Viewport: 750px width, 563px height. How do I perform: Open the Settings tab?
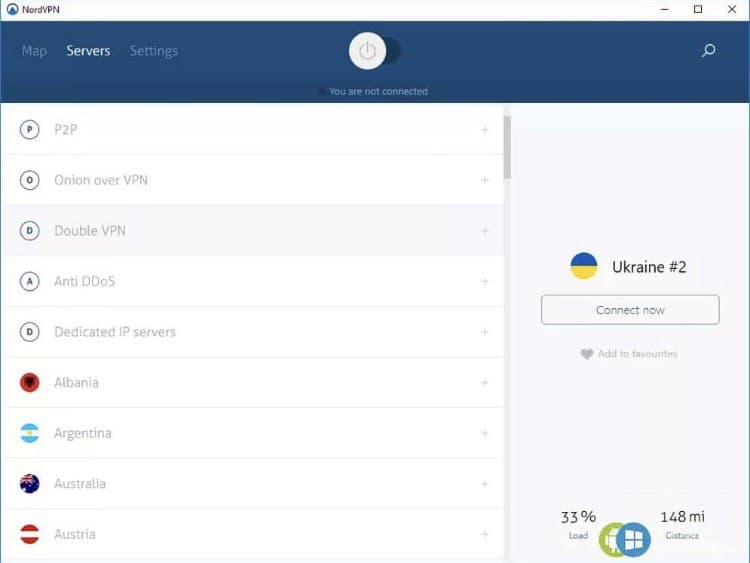tap(154, 51)
